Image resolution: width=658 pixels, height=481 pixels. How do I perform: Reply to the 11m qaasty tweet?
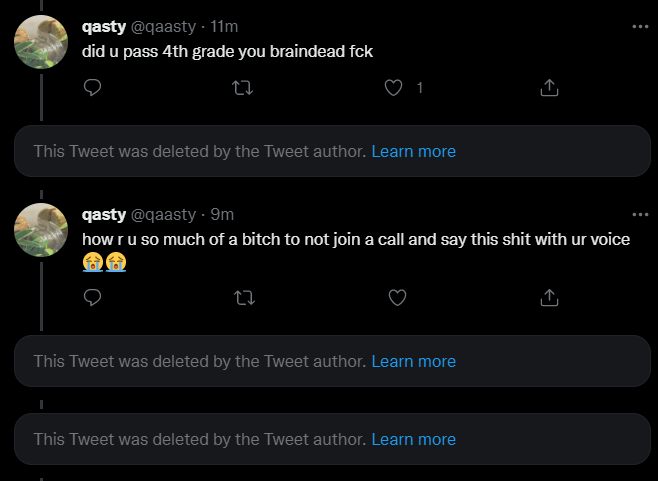tap(92, 88)
